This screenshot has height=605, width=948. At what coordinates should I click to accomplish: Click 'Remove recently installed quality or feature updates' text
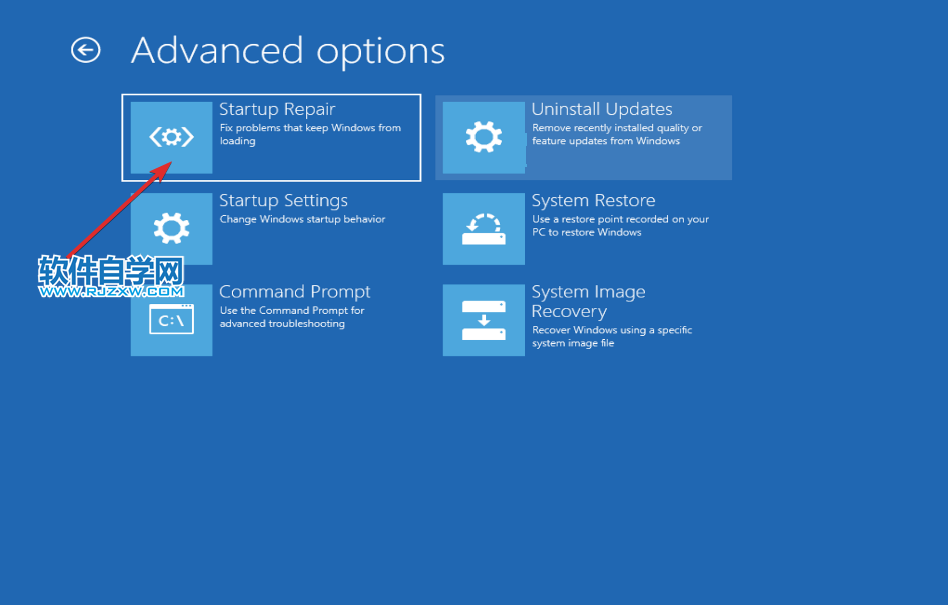[x=617, y=134]
